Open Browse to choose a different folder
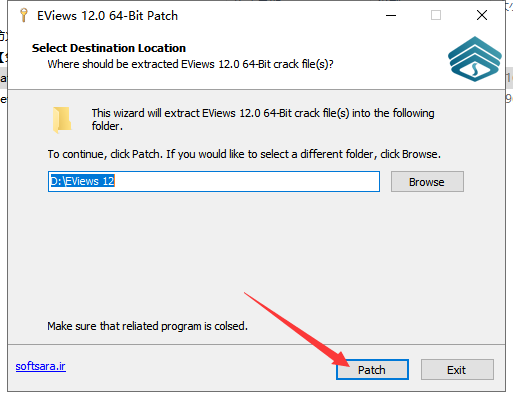Screen dimensions: 513x399 pyautogui.click(x=427, y=182)
